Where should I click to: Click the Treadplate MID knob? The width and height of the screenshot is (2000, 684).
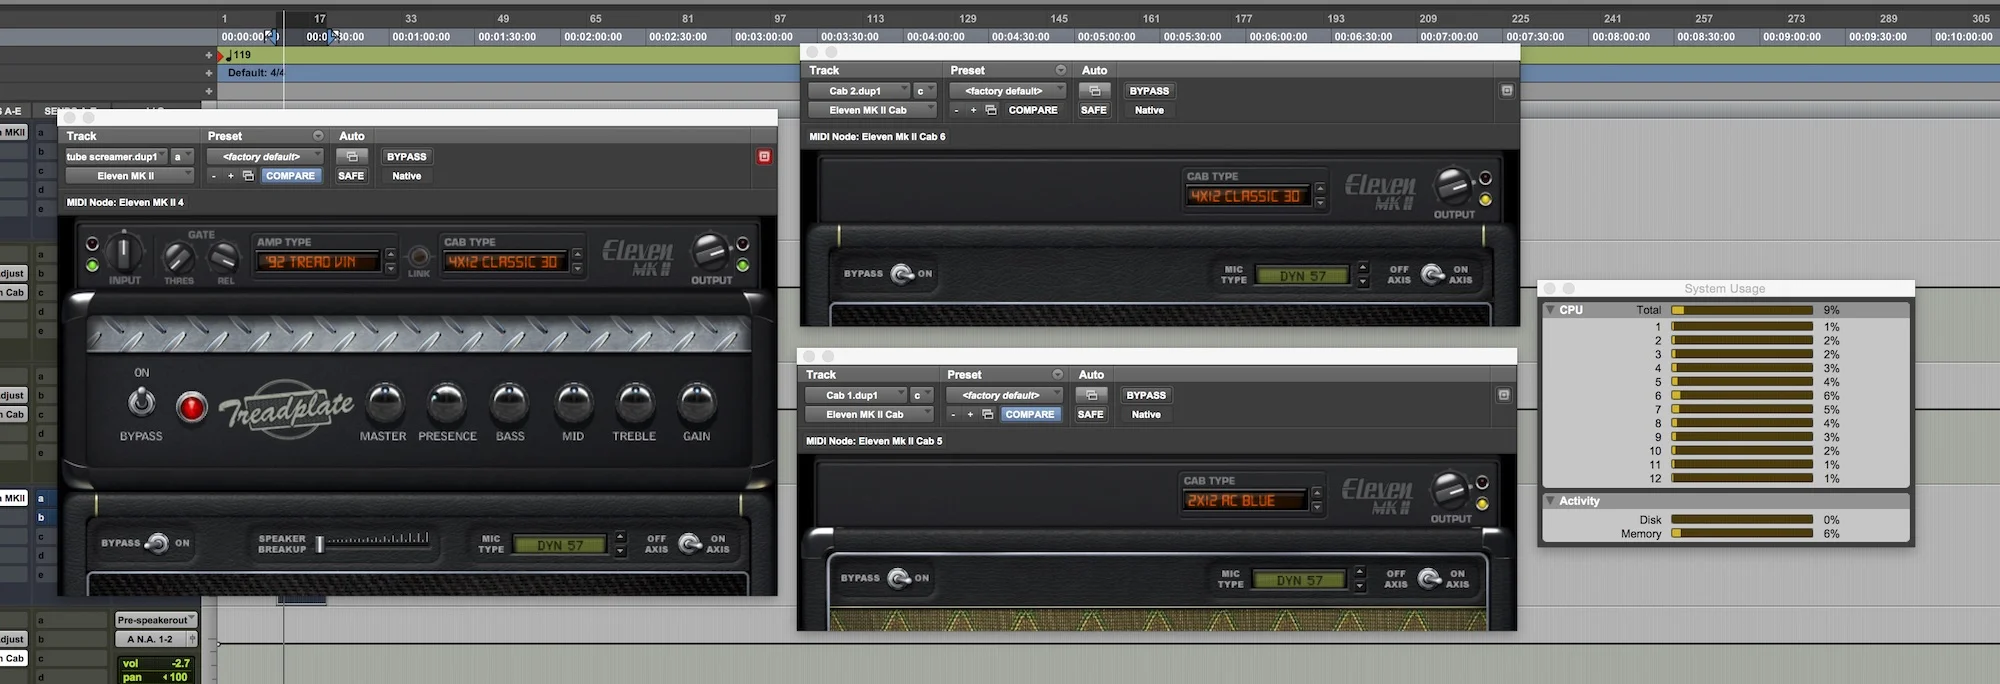click(574, 402)
